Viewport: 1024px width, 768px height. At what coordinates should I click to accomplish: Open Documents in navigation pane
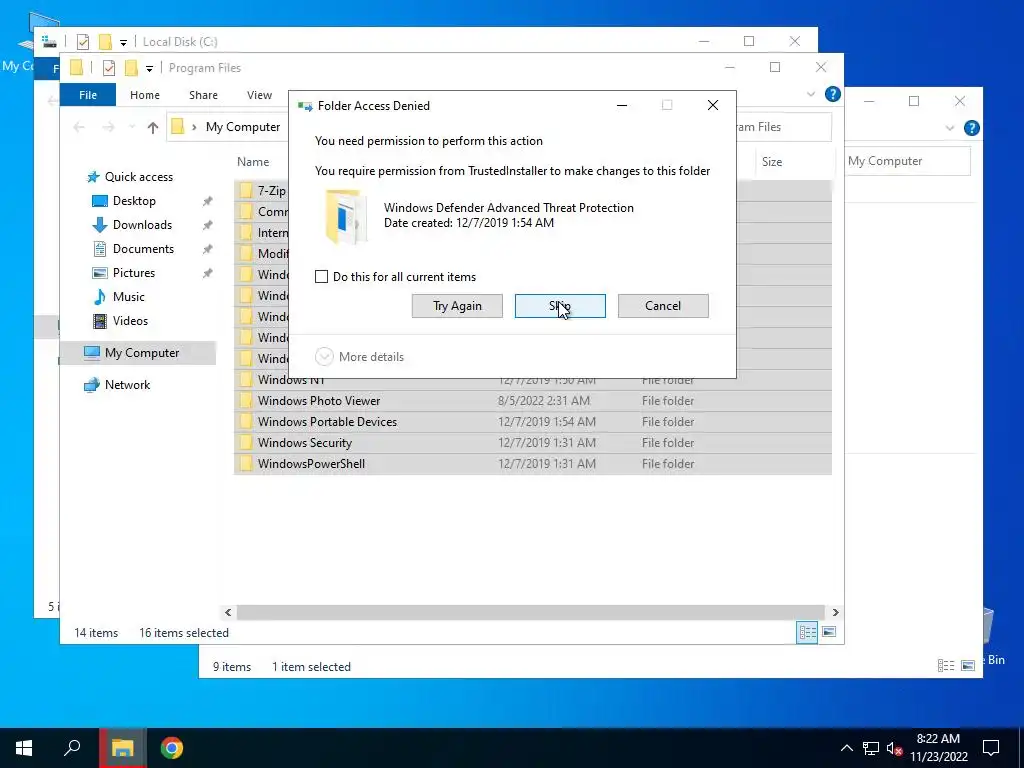143,249
